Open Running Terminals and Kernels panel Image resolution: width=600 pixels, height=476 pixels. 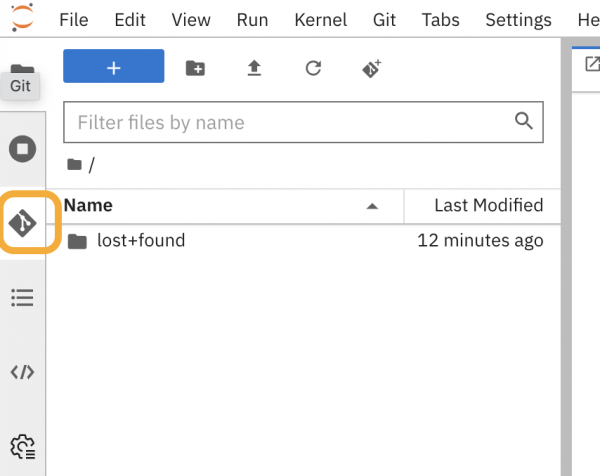23,149
